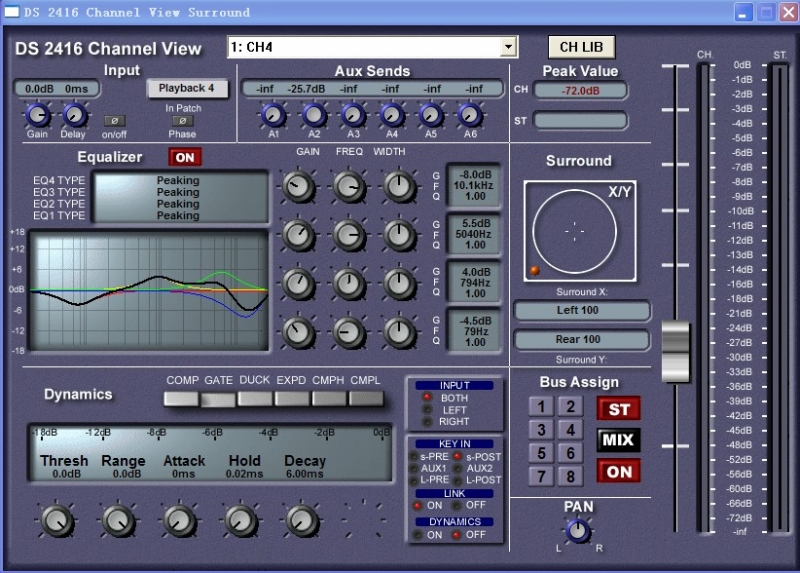Click the dynamics Range knob
Screen dimensions: 800x573
pos(119,521)
